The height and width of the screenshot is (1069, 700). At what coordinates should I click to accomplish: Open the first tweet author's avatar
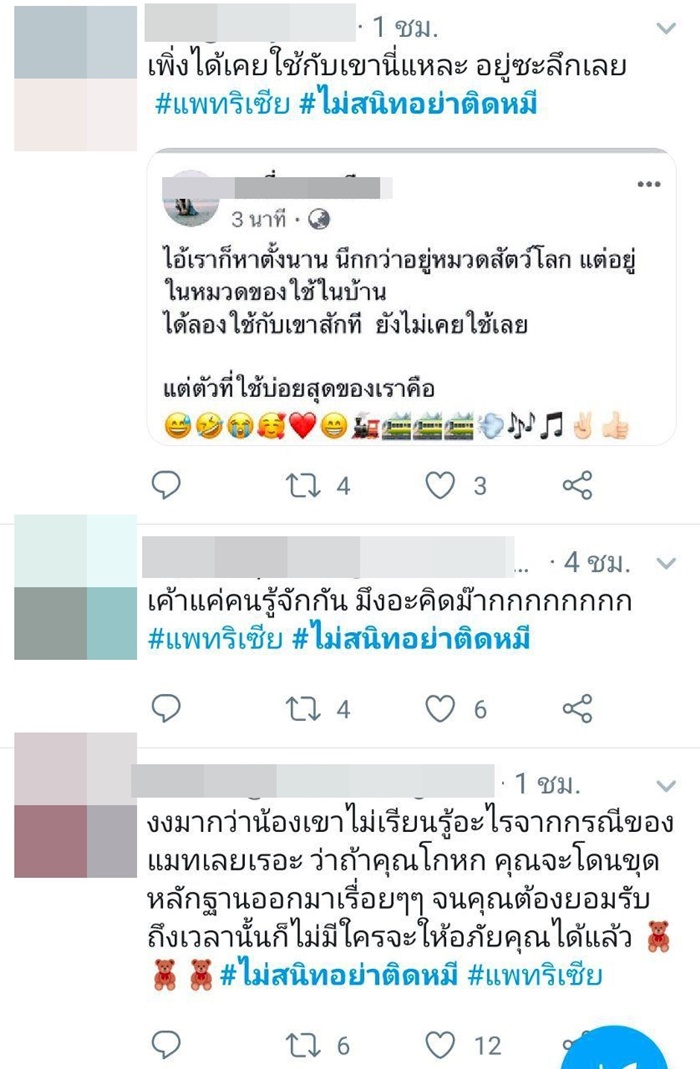(75, 78)
